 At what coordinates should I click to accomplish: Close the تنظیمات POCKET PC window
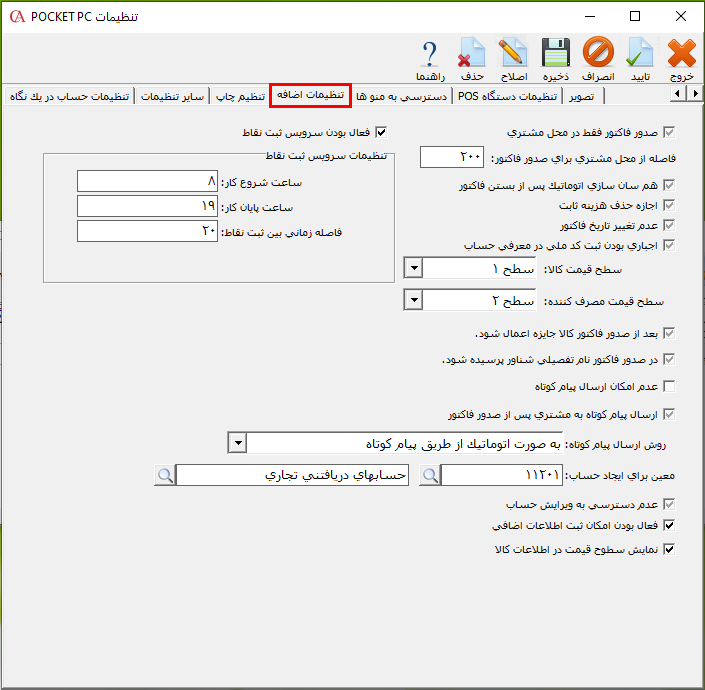point(681,17)
